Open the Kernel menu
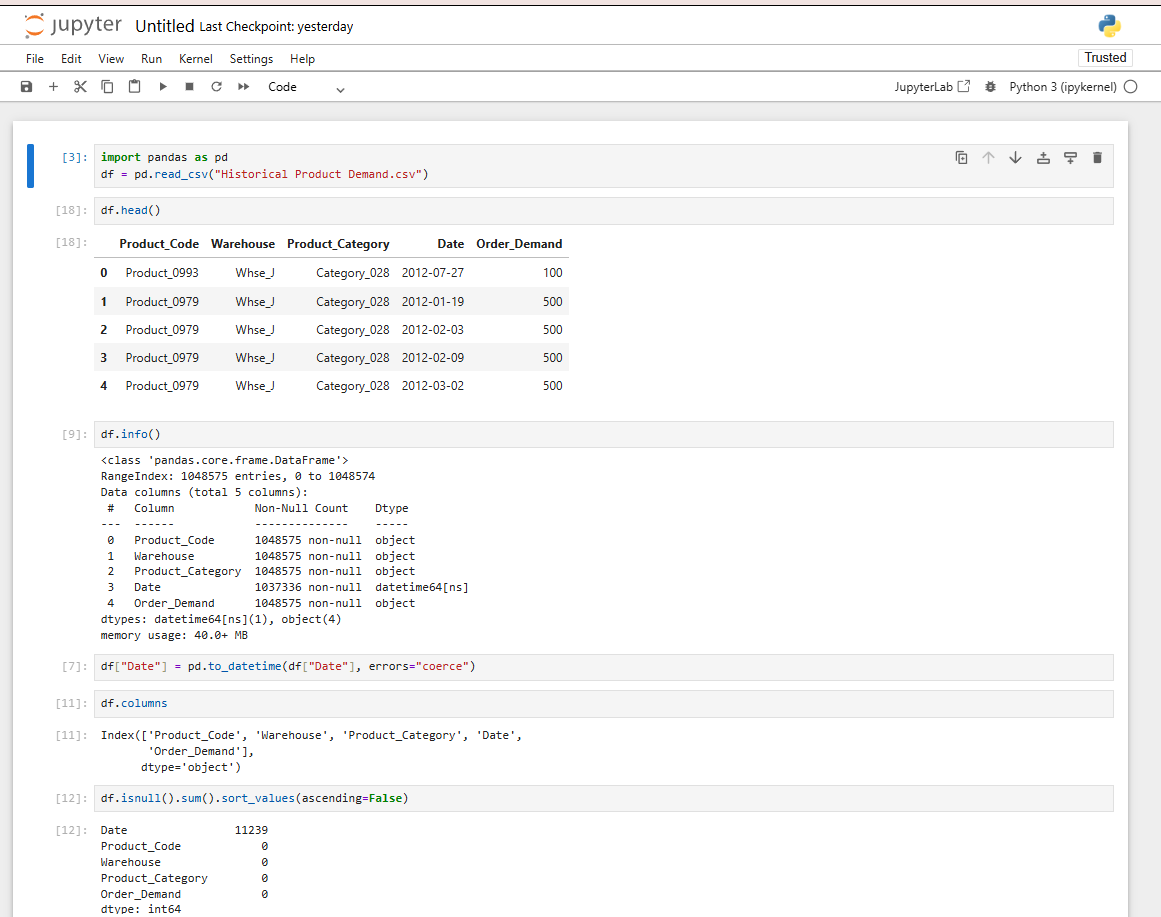 [x=195, y=59]
